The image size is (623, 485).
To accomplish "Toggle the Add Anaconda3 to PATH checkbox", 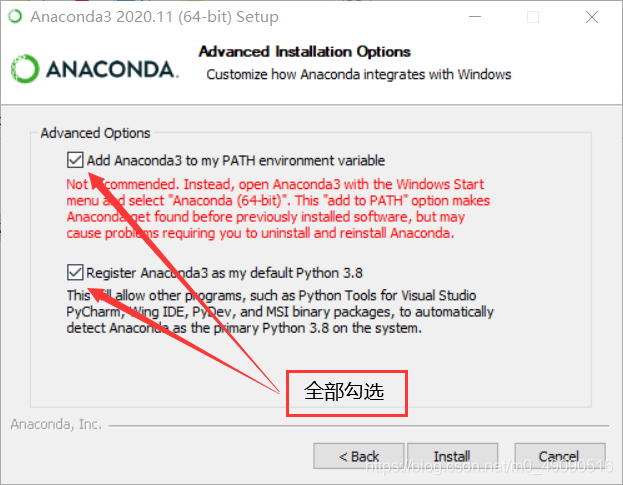I will point(75,160).
